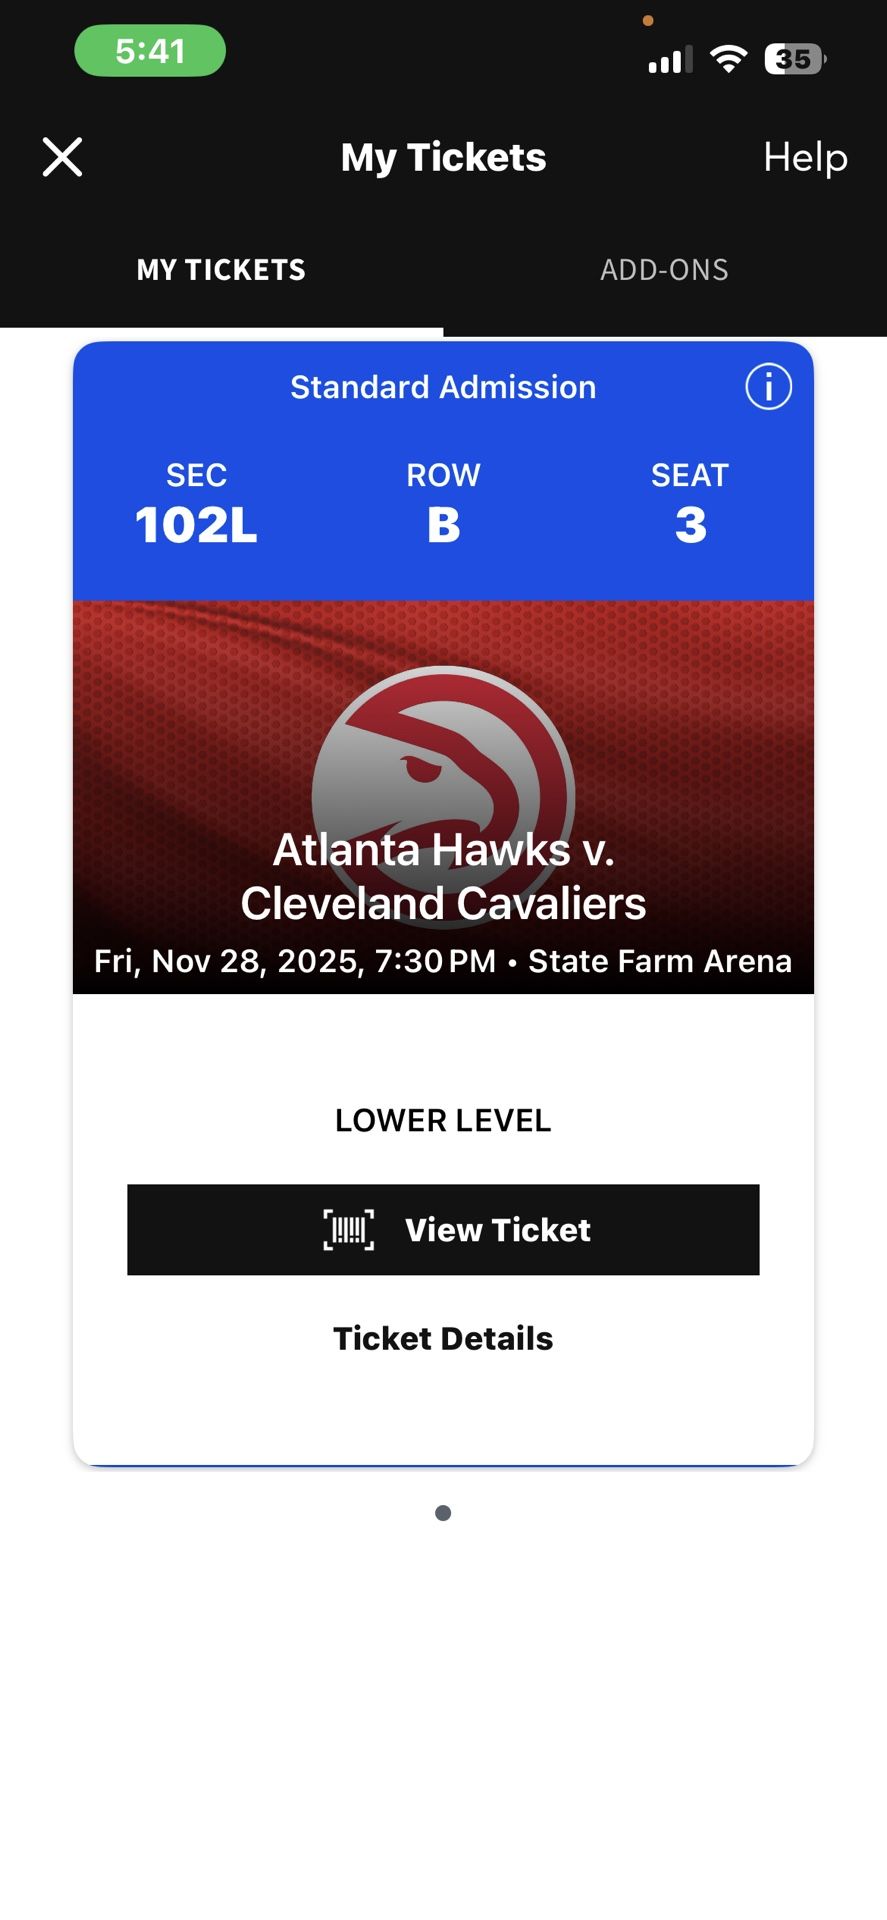The width and height of the screenshot is (887, 1920).
Task: Tap the cellular signal bars icon
Action: tap(668, 59)
